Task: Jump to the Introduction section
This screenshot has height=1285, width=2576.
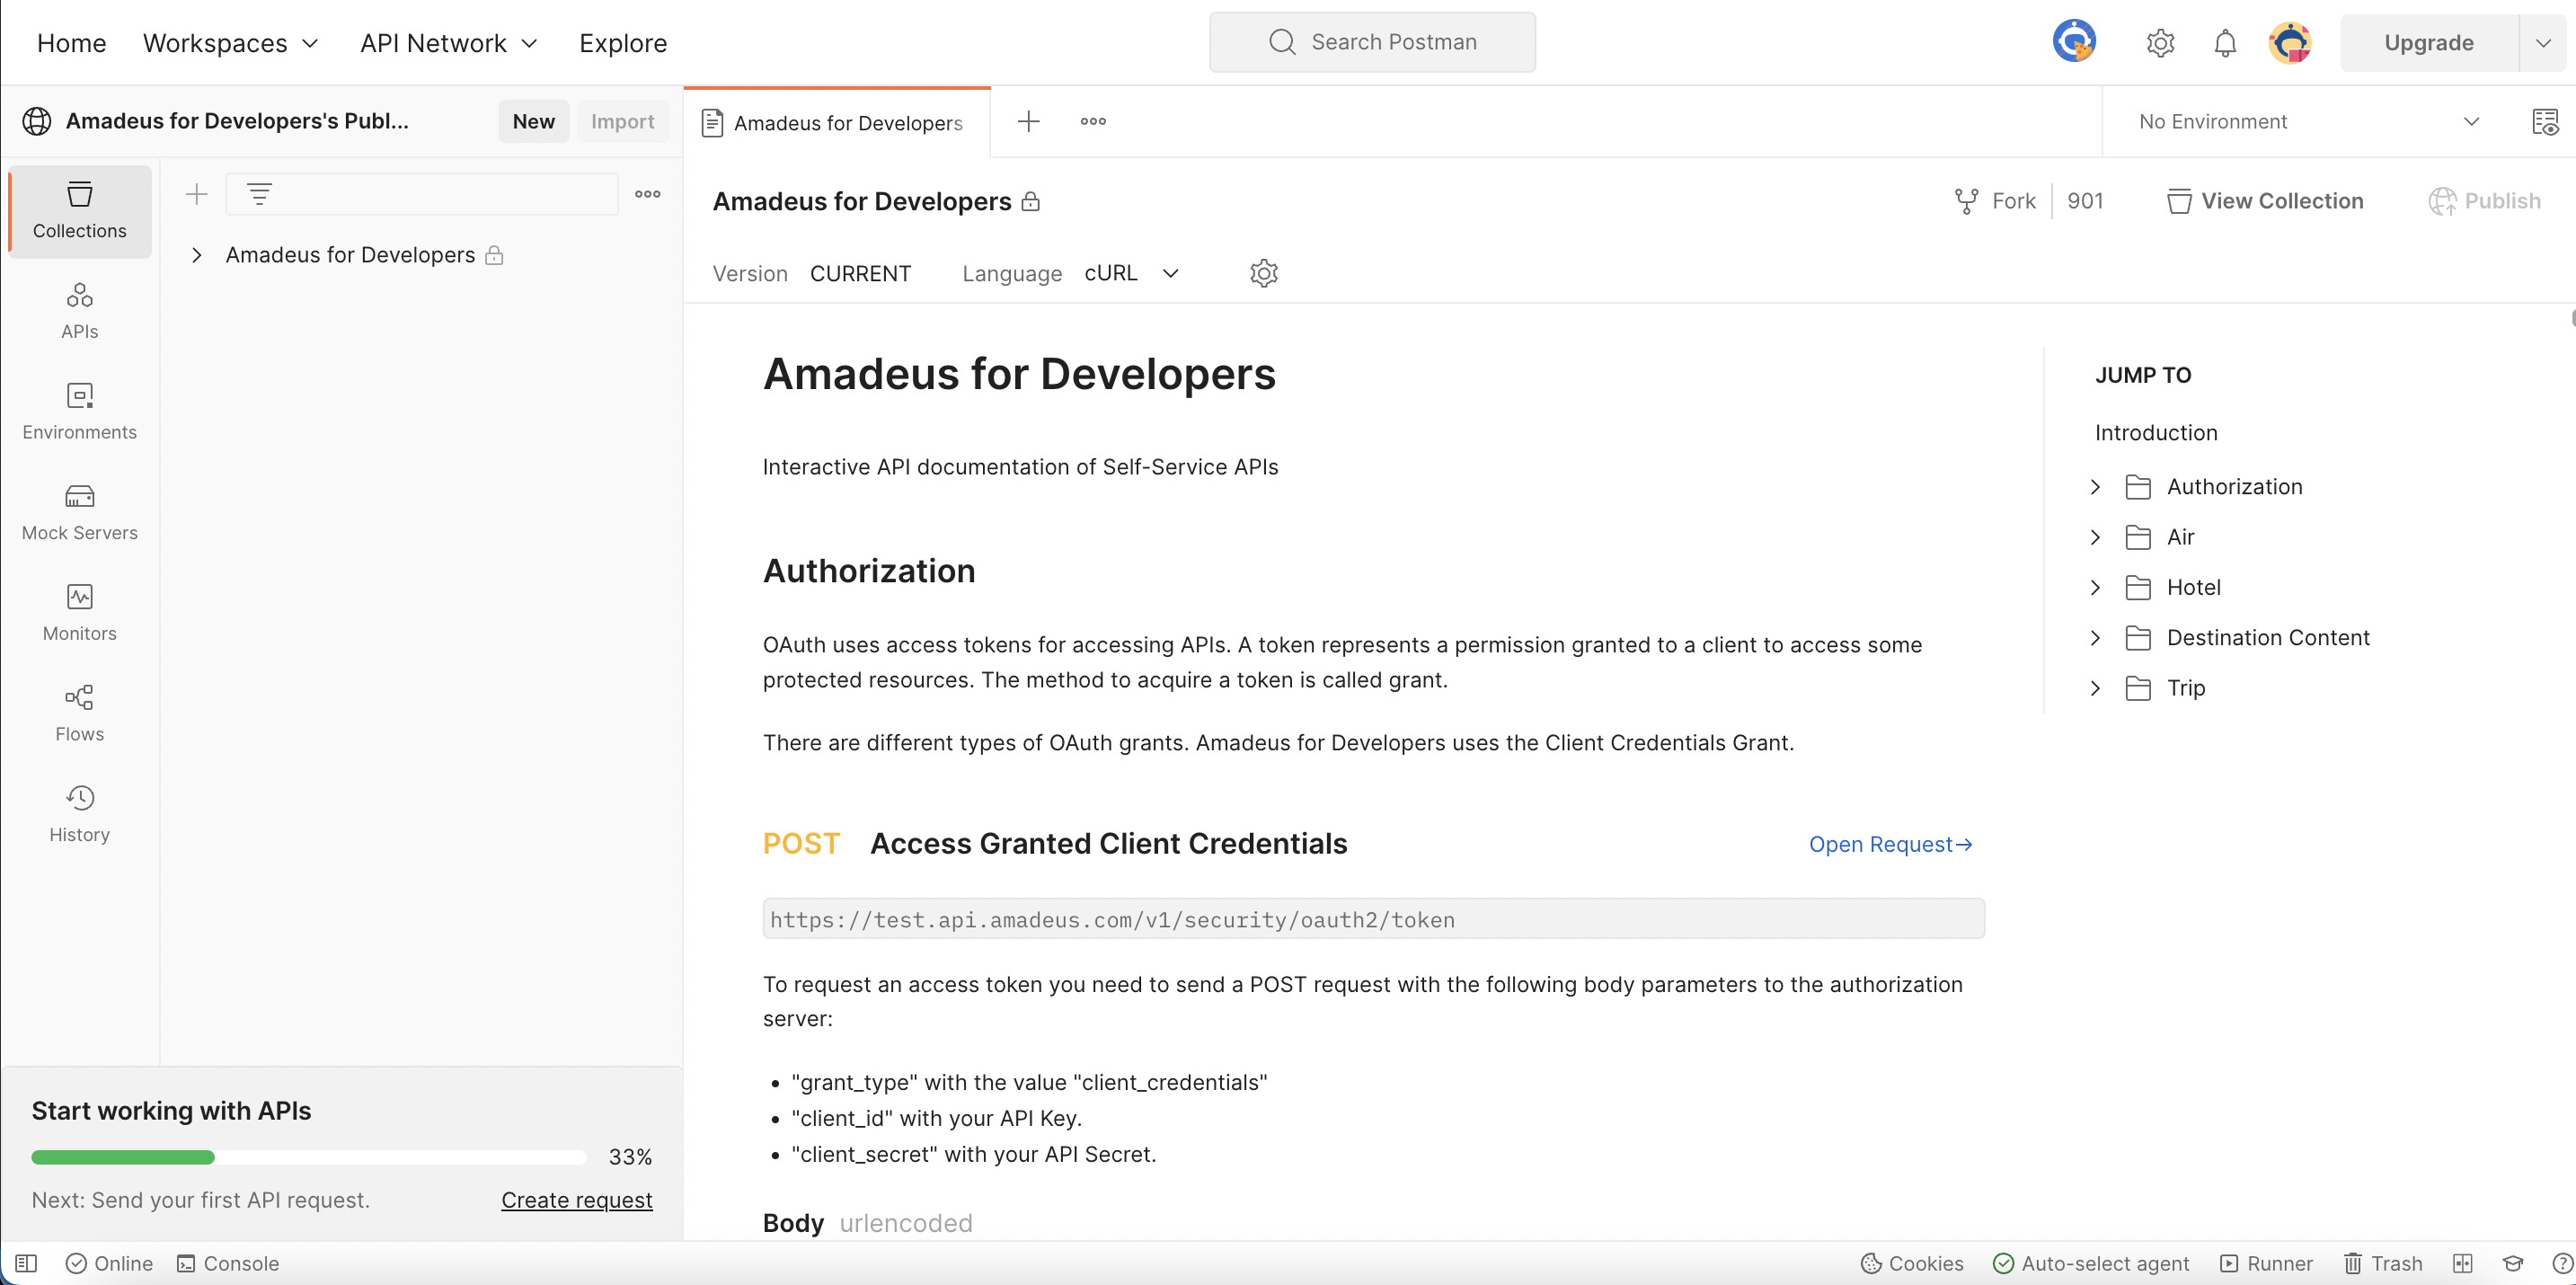Action: [x=2156, y=433]
